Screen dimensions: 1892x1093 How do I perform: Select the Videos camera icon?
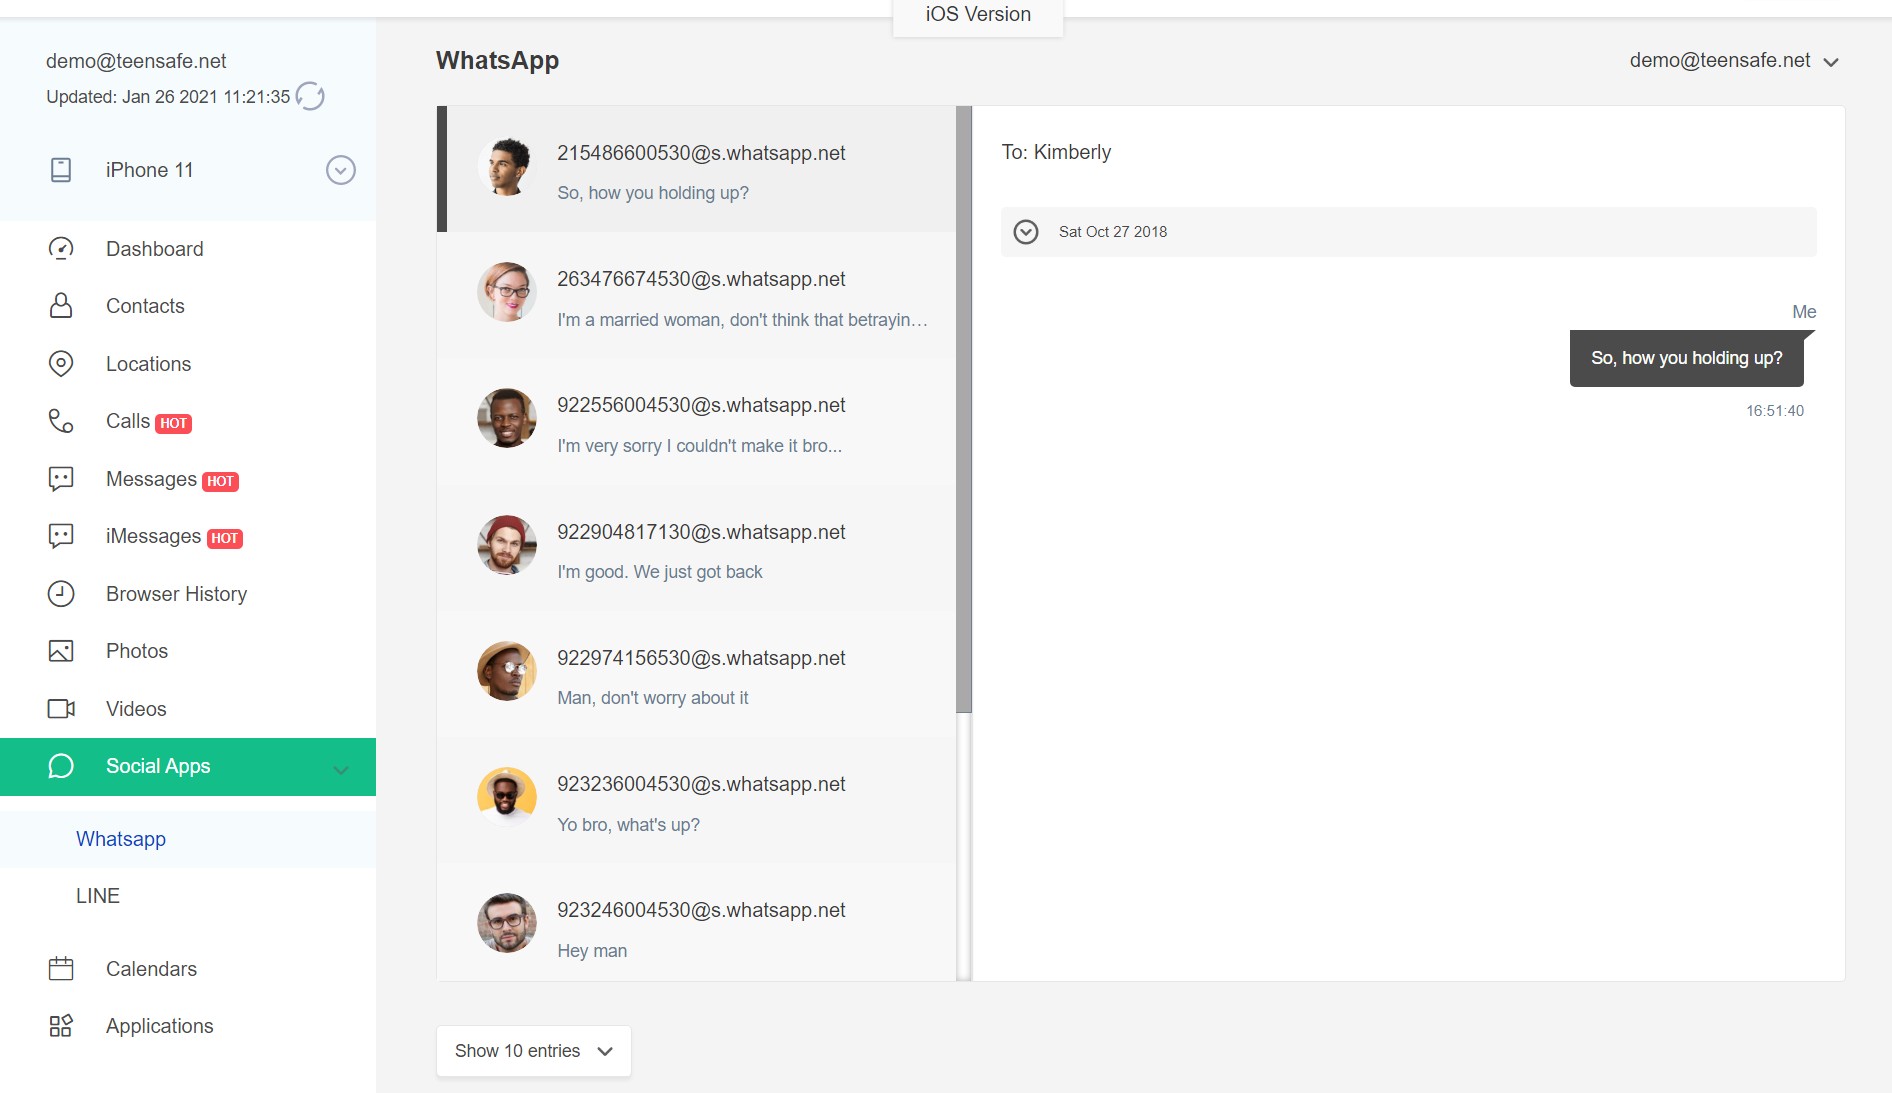[61, 709]
